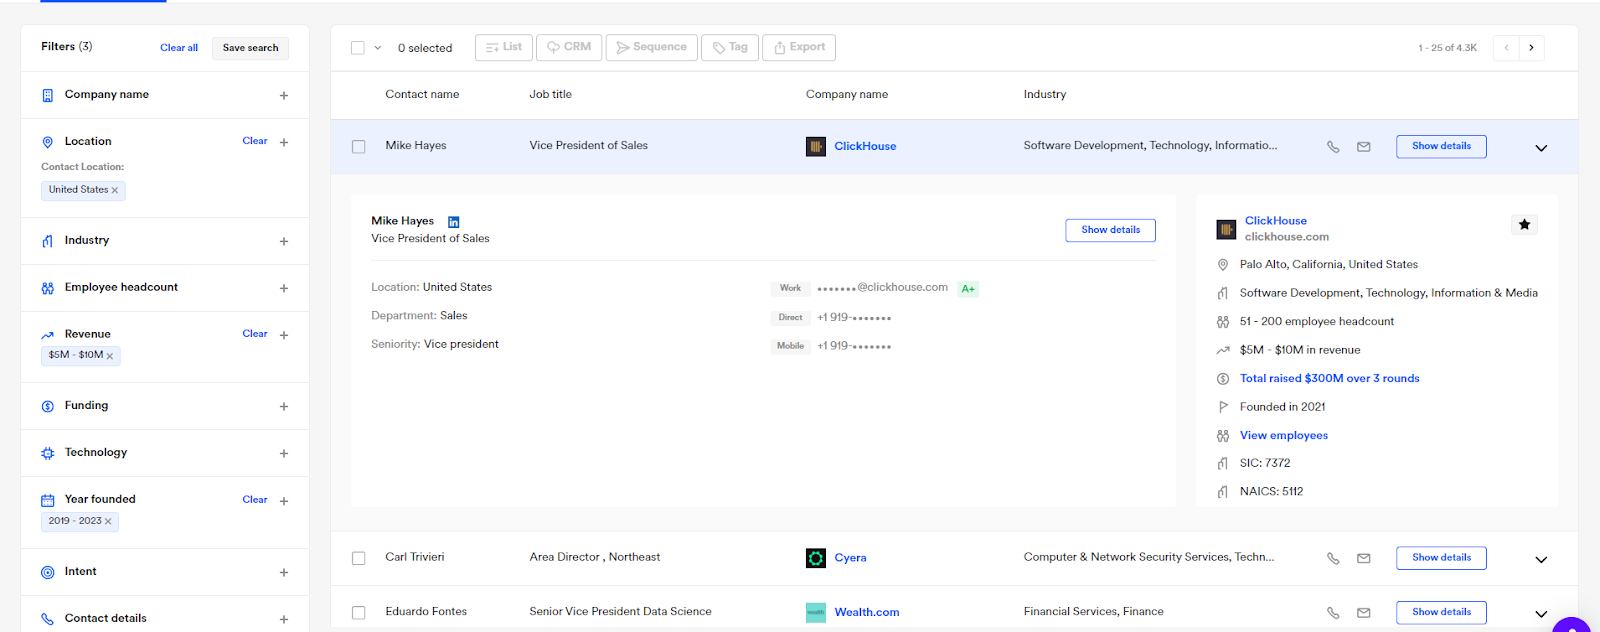Open the Cyera company link

coord(850,558)
